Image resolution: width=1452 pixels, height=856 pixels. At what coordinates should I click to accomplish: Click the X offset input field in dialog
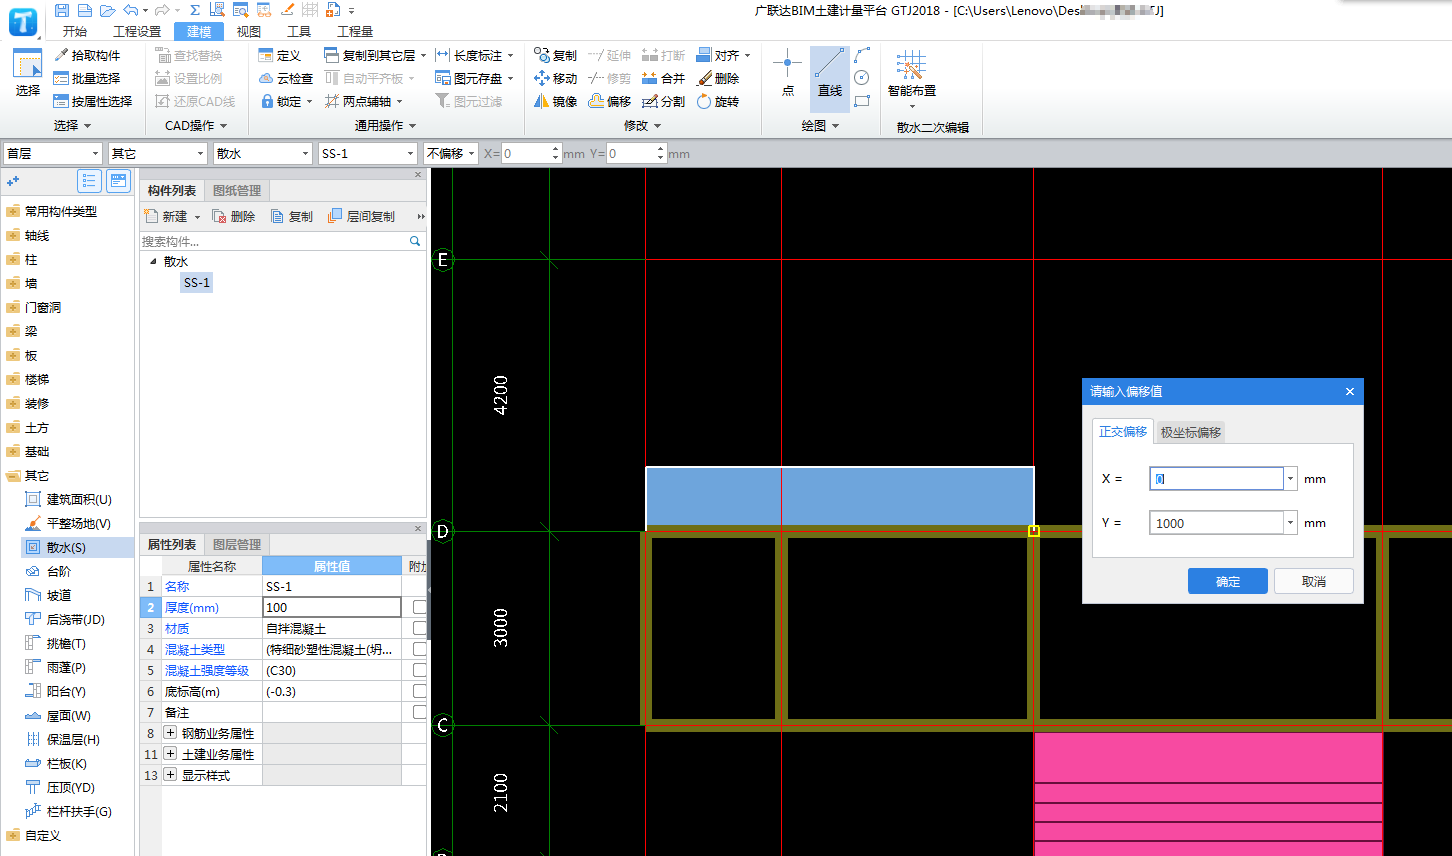1216,479
